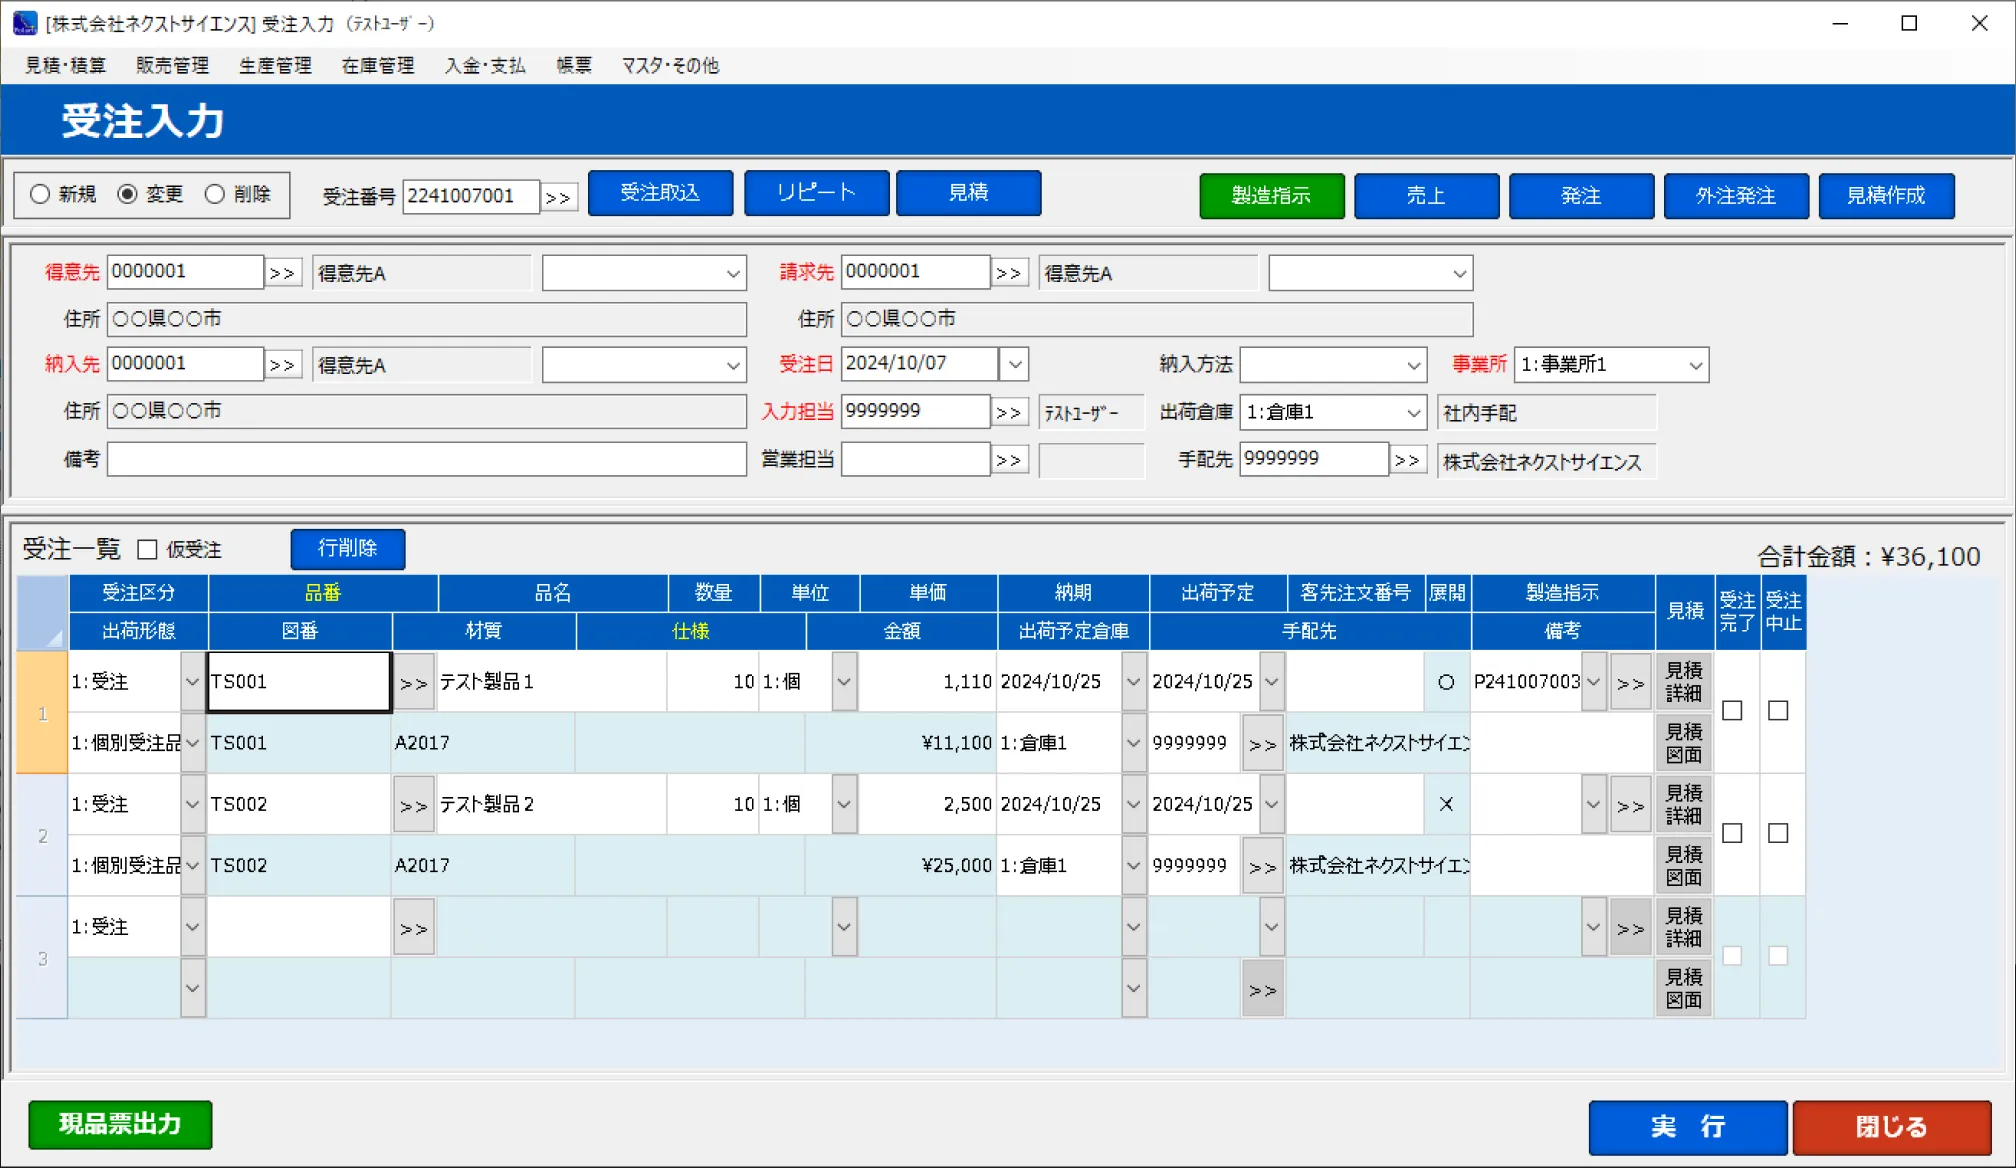This screenshot has width=2016, height=1168.
Task: Click the green 製造指示 button
Action: coord(1271,196)
